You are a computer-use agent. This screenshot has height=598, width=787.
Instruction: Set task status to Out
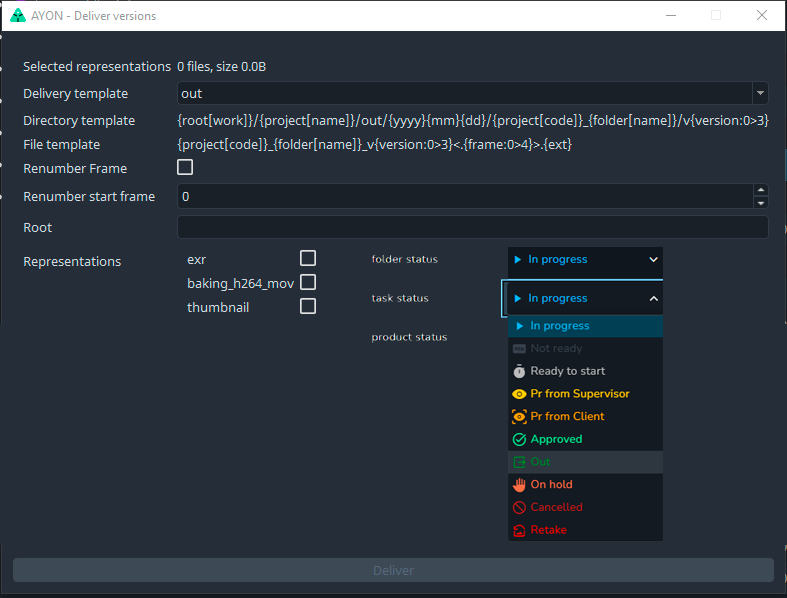click(585, 462)
